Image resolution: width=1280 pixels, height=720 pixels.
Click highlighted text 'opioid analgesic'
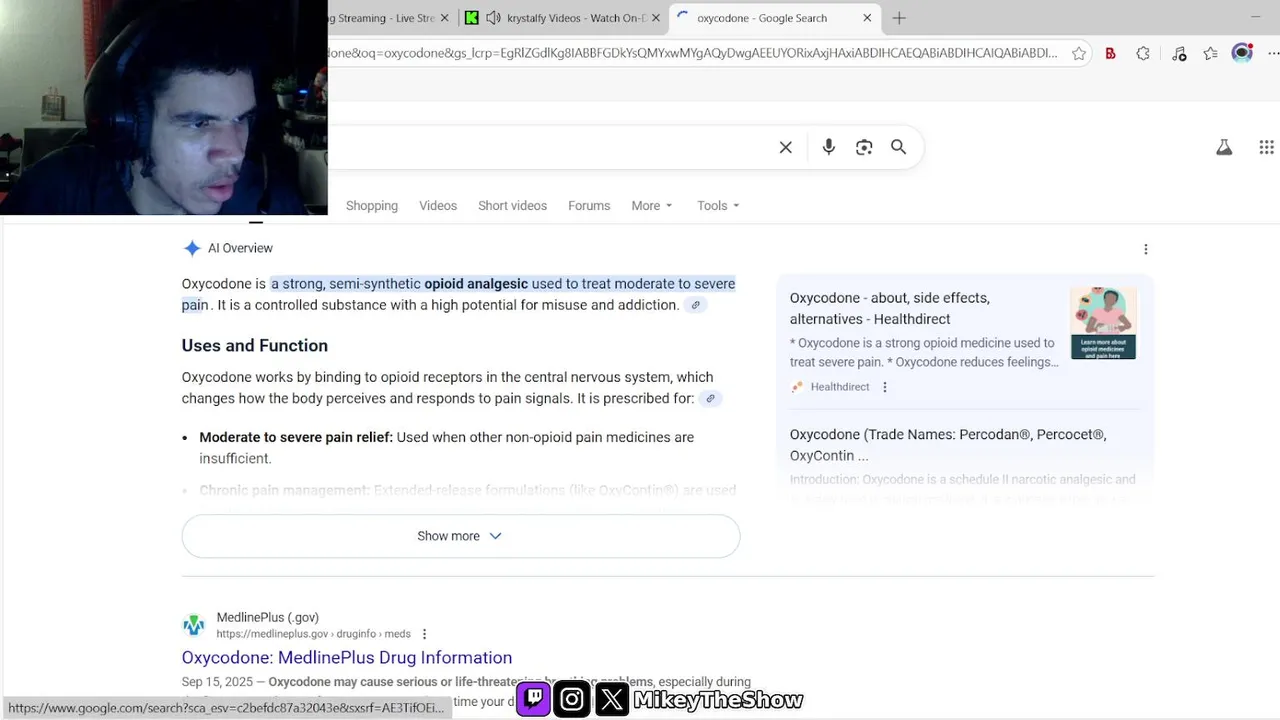pos(476,284)
